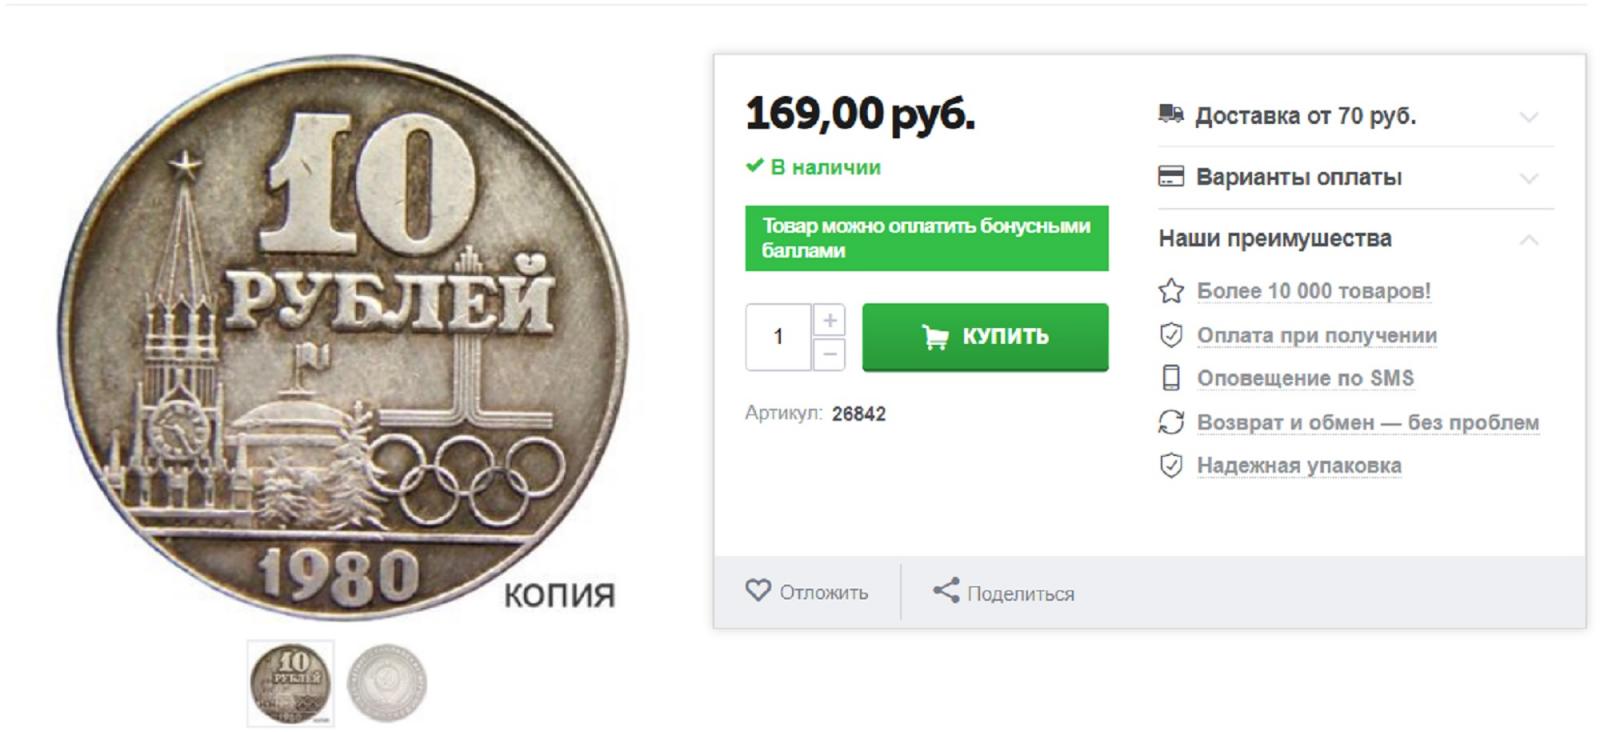Decrease quantity with the minus button

[x=829, y=354]
